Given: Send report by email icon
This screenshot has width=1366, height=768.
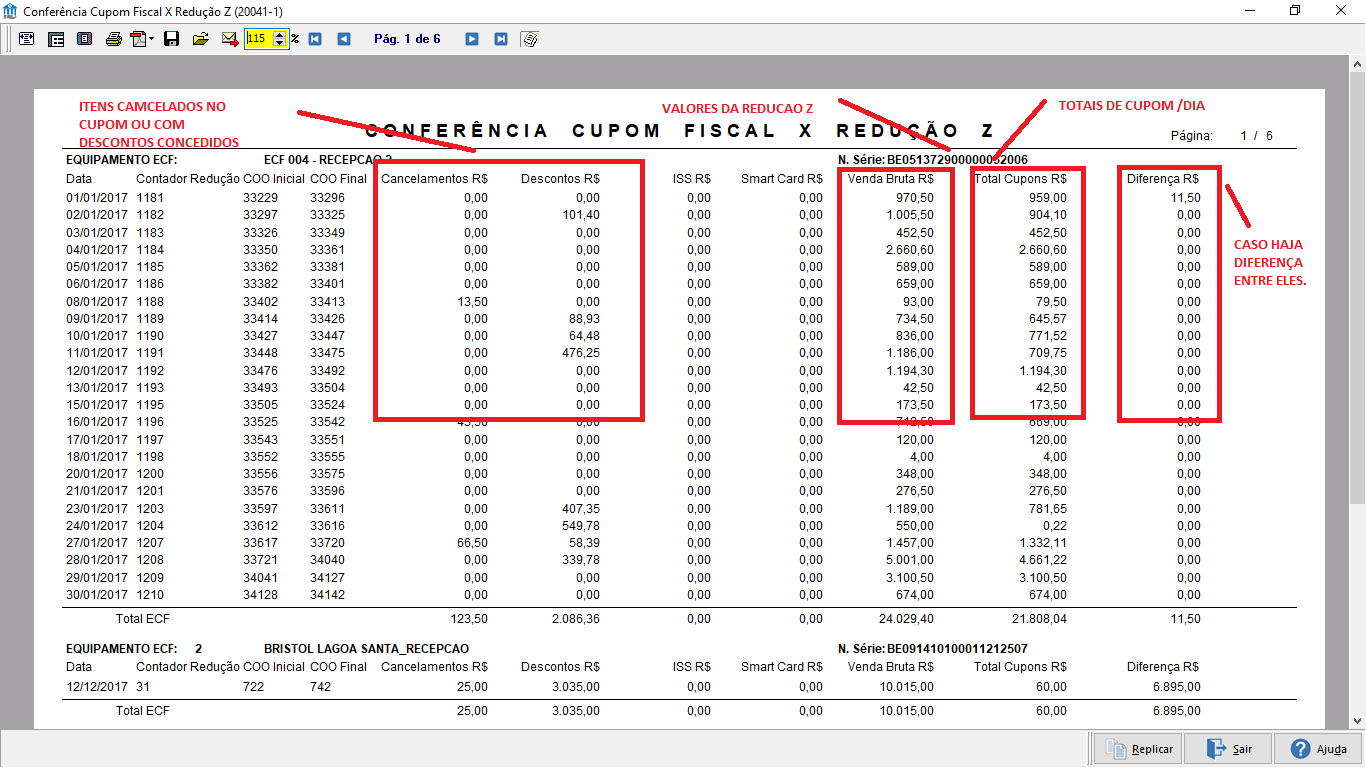Looking at the screenshot, I should coord(230,39).
